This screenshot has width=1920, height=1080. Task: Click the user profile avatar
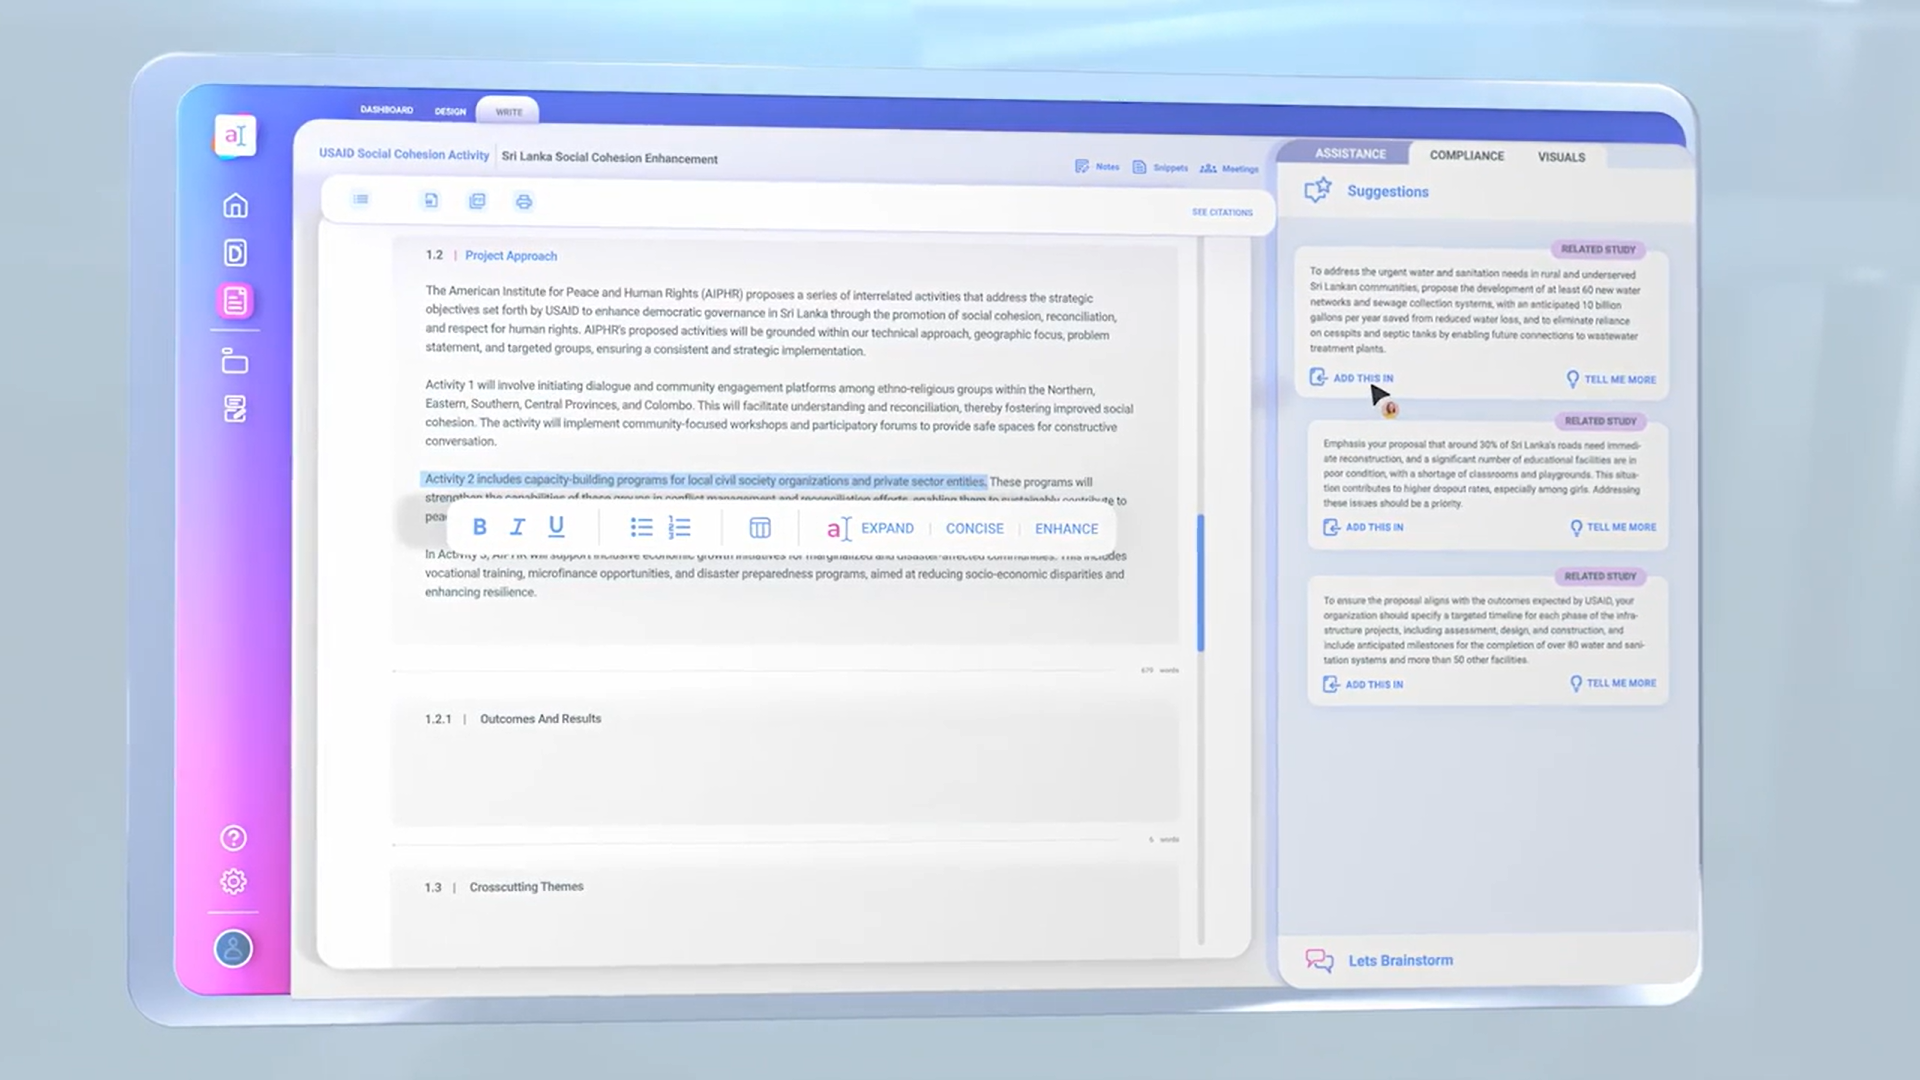(233, 948)
